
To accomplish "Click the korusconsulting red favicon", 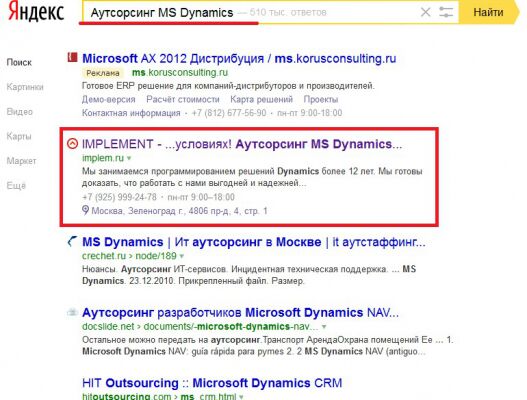I will [x=72, y=57].
